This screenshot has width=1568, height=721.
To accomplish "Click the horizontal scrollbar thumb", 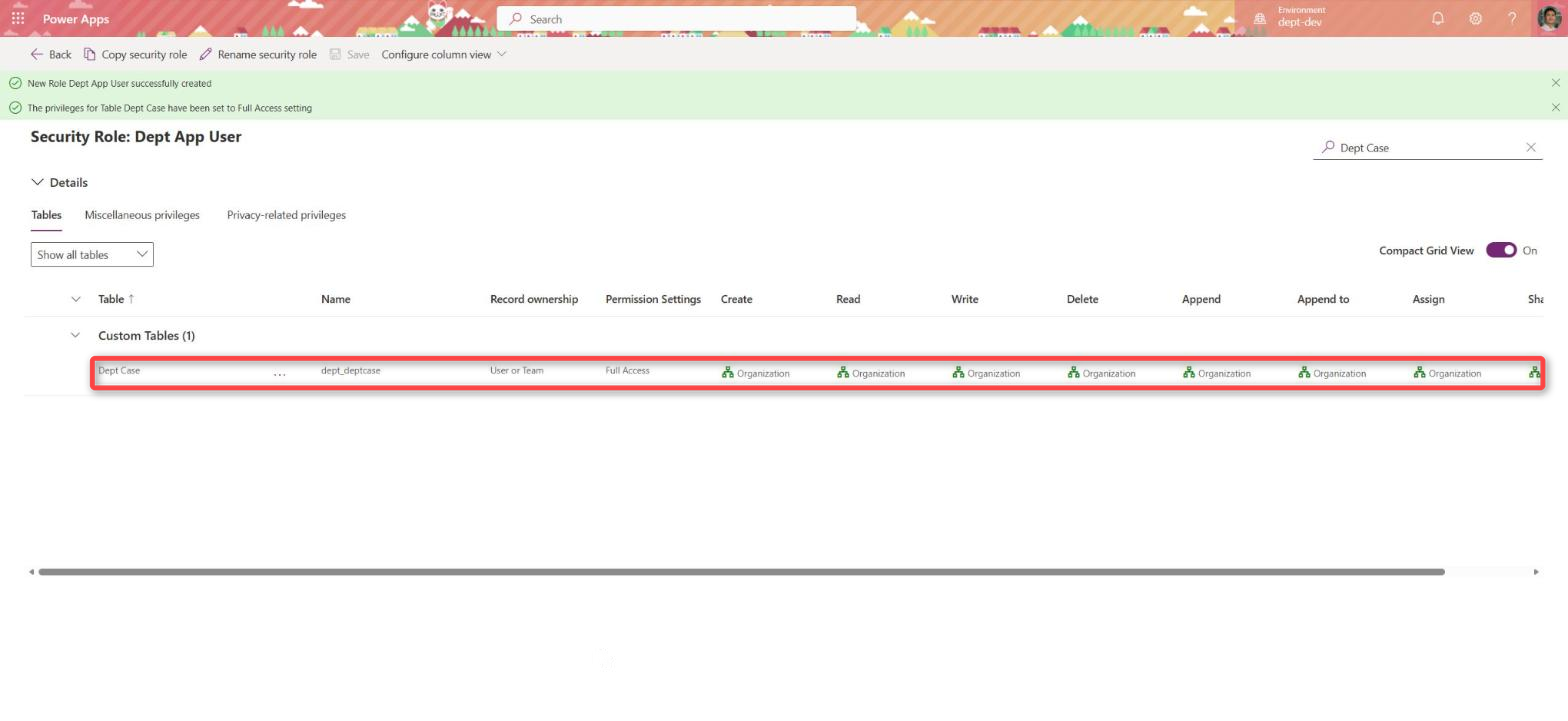I will [741, 572].
